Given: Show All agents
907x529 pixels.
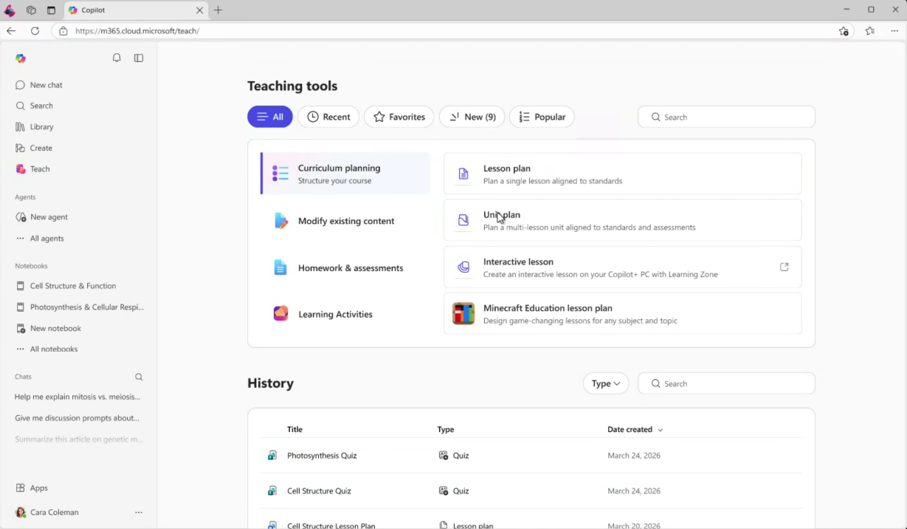Looking at the screenshot, I should [39, 238].
